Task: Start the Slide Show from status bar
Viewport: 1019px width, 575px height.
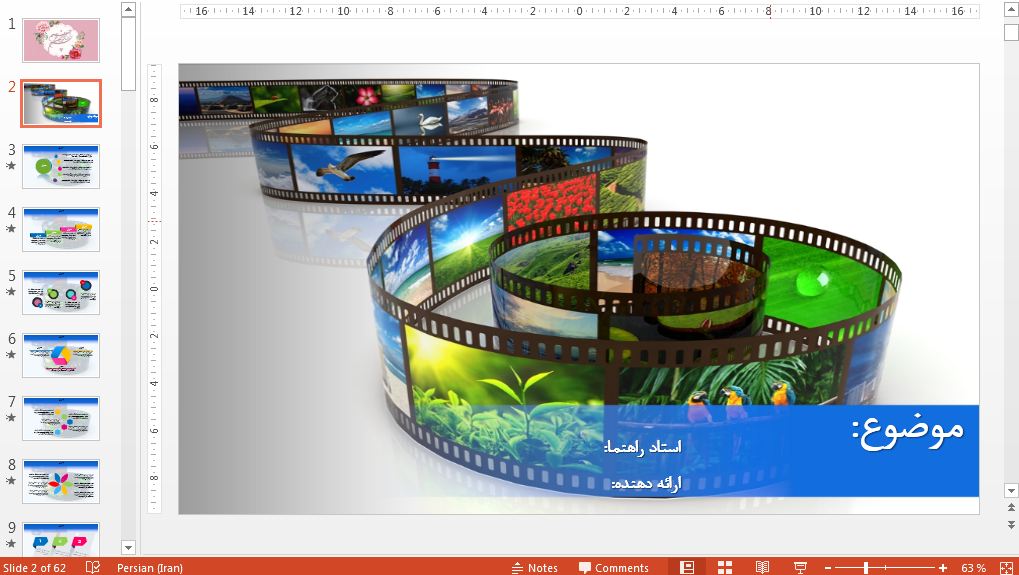Action: click(800, 567)
